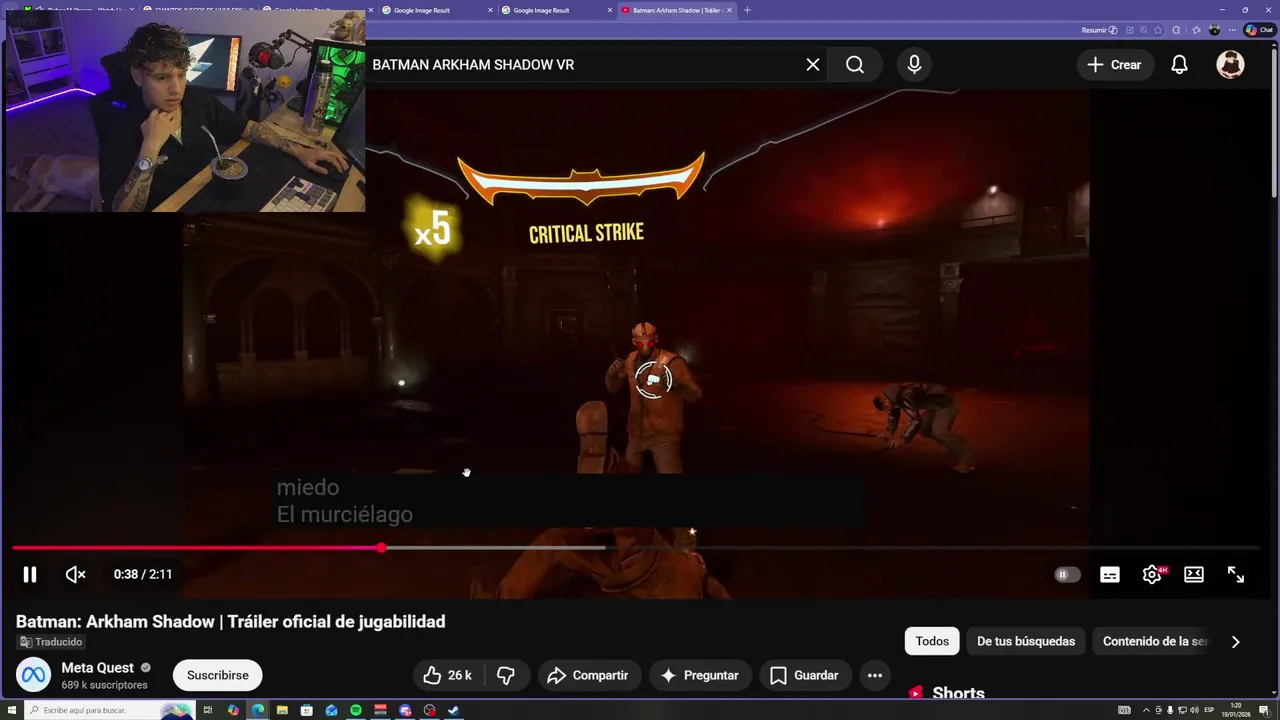Switch to theater mode view
The height and width of the screenshot is (720, 1280).
1194,574
